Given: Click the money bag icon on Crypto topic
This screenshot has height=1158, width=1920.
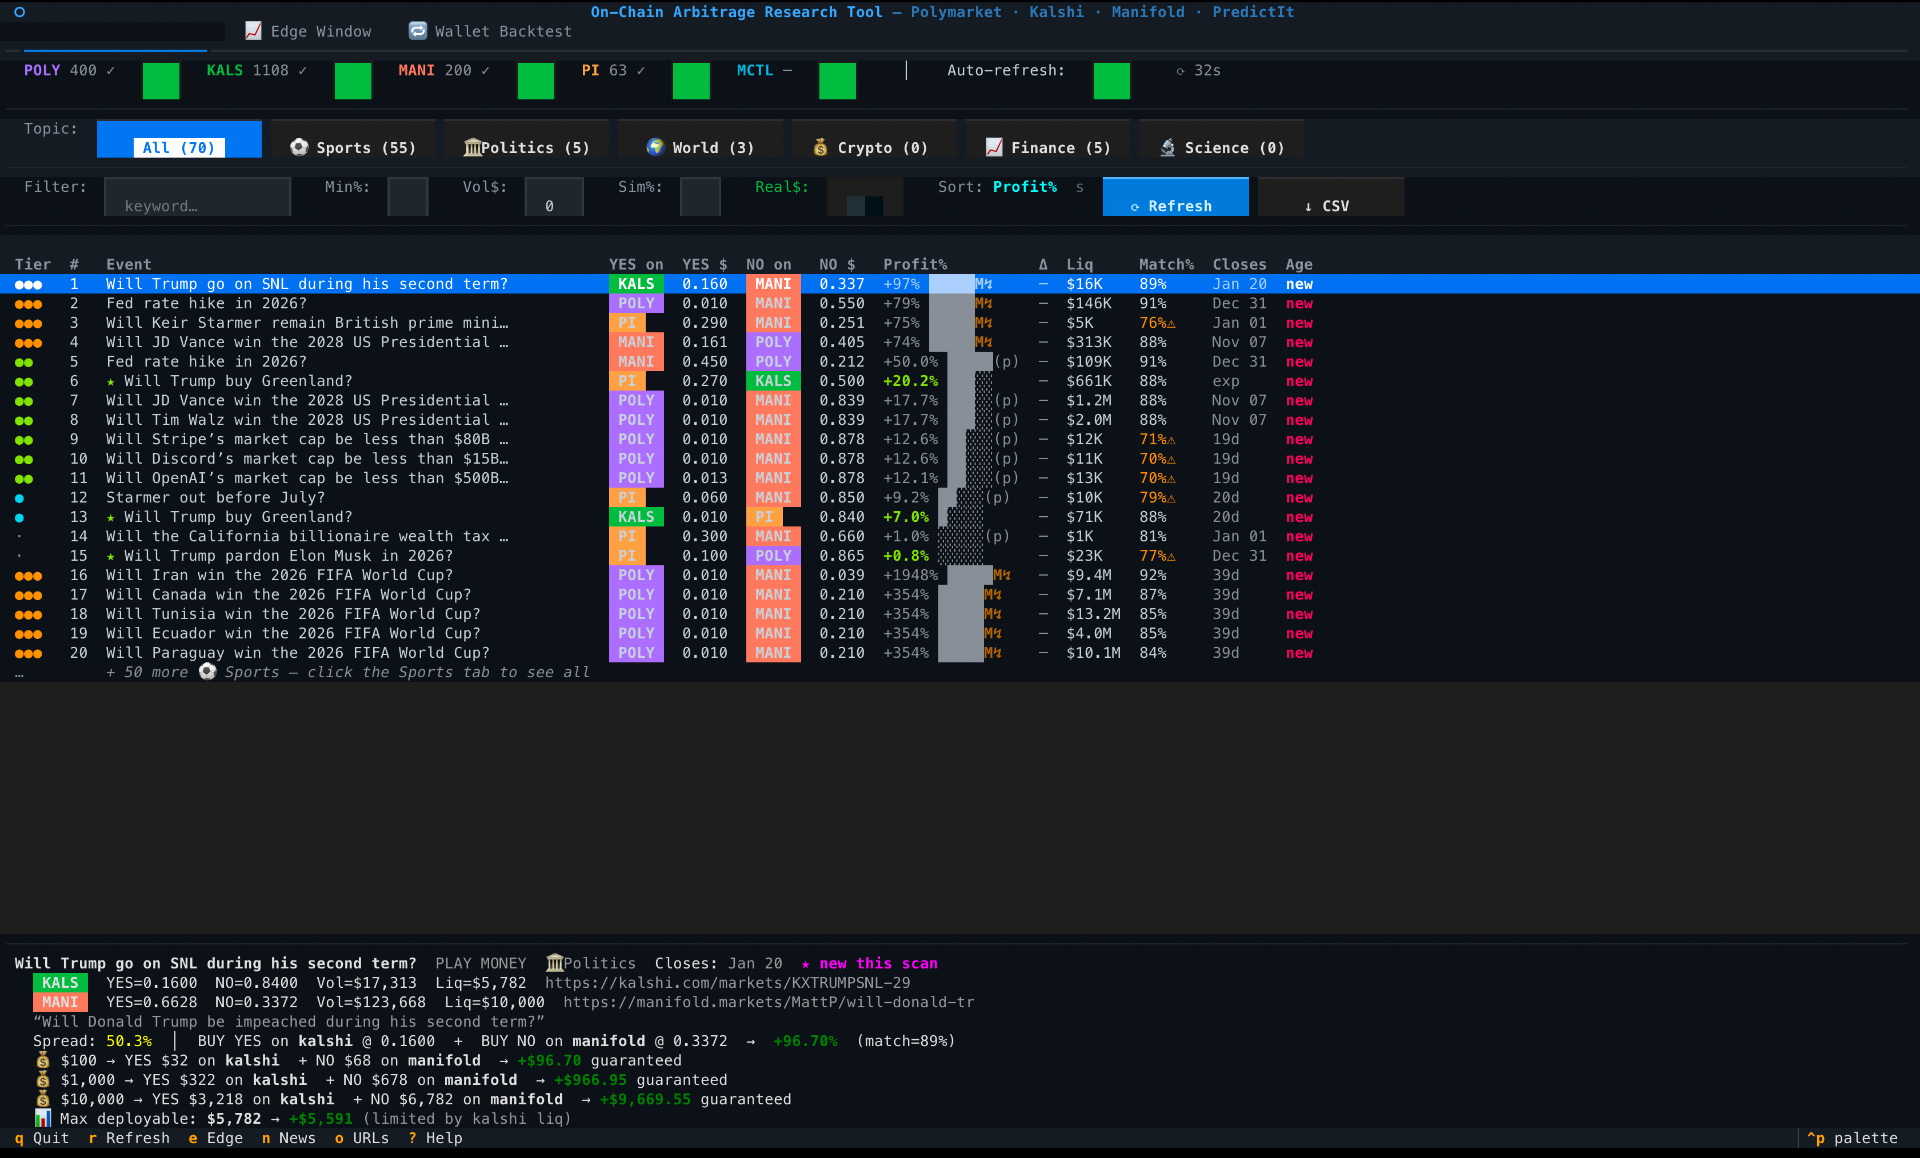Looking at the screenshot, I should 820,147.
